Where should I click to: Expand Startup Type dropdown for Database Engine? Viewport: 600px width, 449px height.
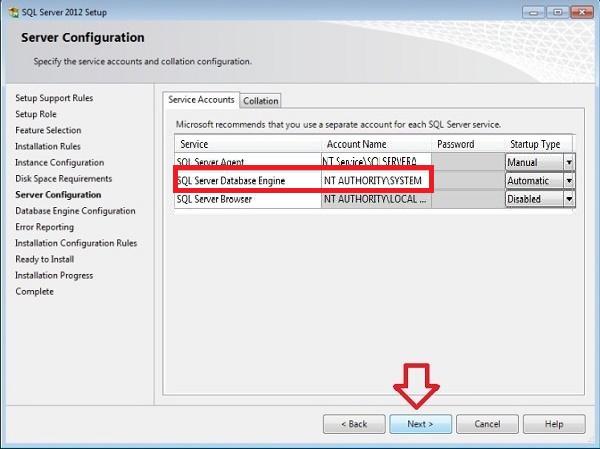[x=569, y=181]
